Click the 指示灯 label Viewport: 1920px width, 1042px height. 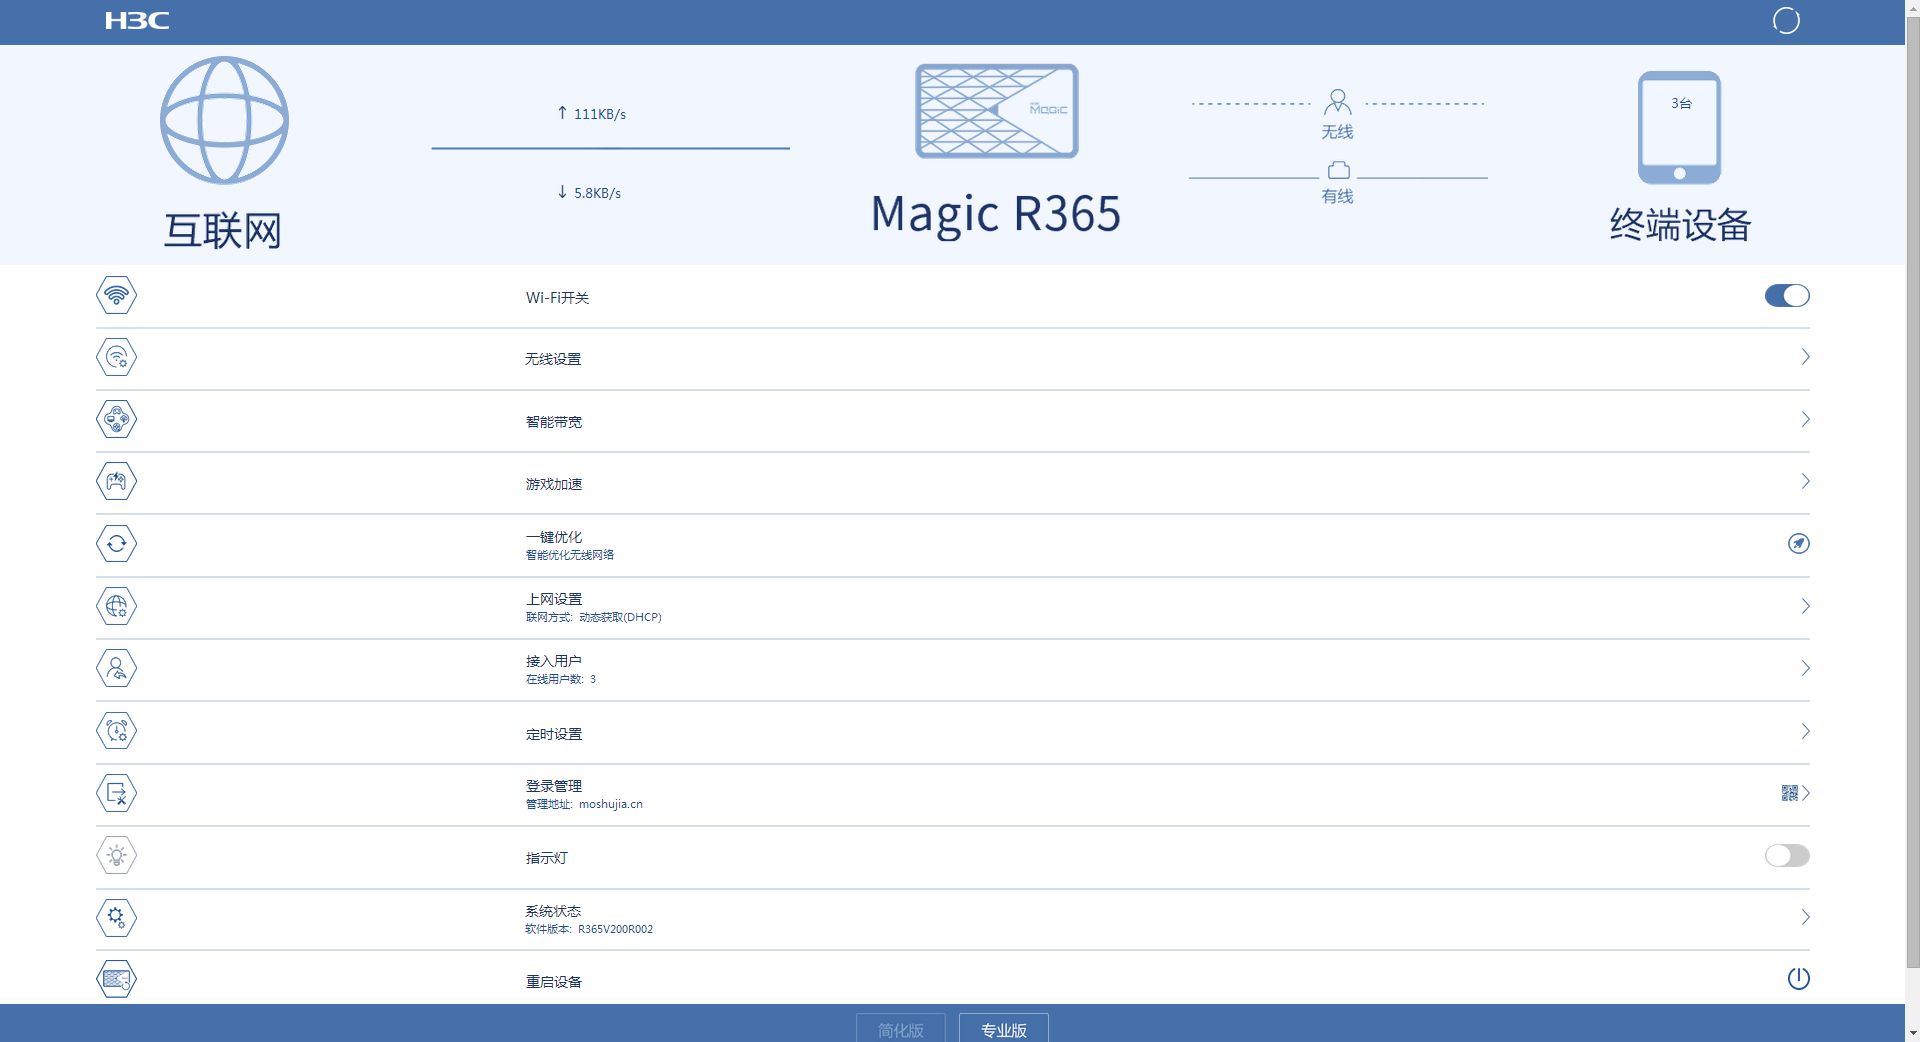pyautogui.click(x=547, y=858)
